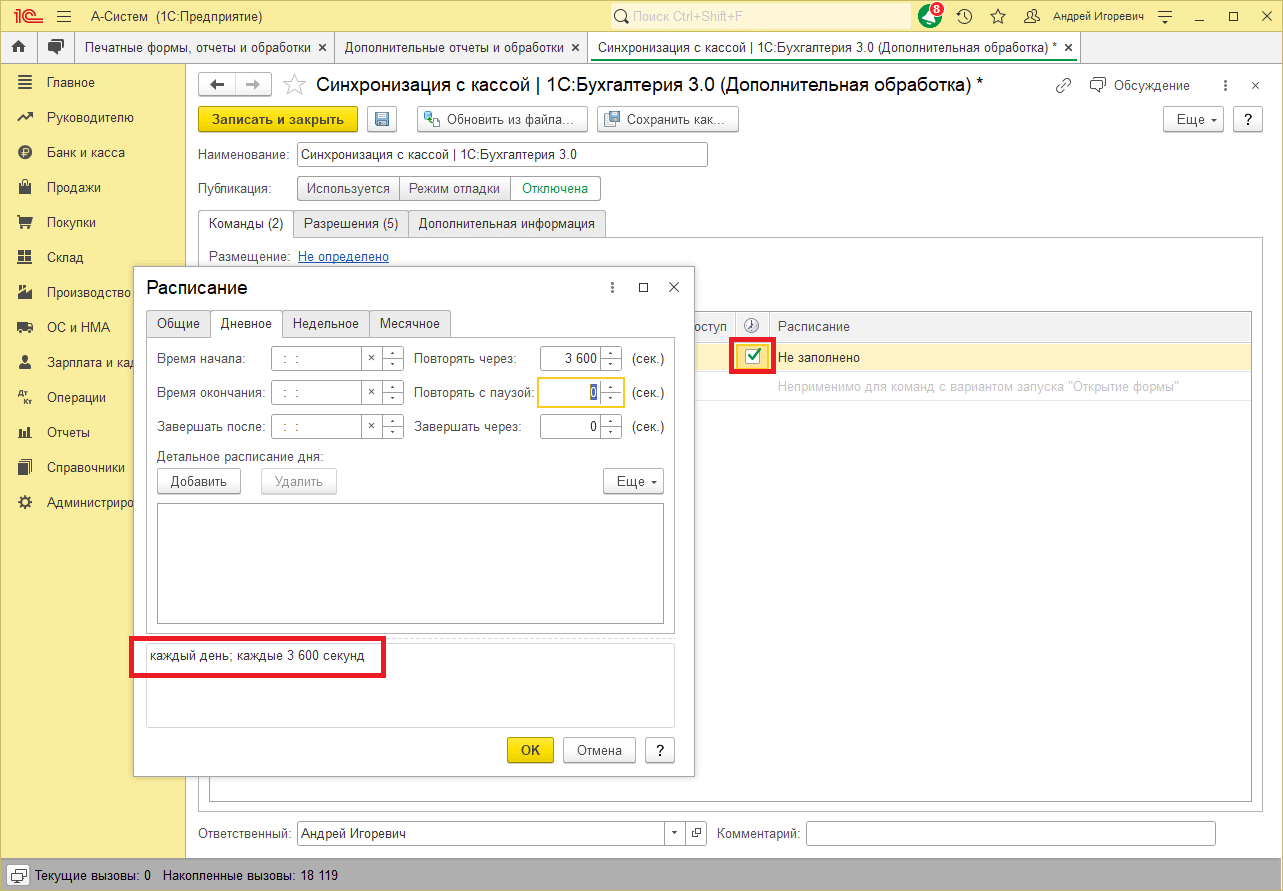Adjust Повторять с паузой spinner

[612, 392]
